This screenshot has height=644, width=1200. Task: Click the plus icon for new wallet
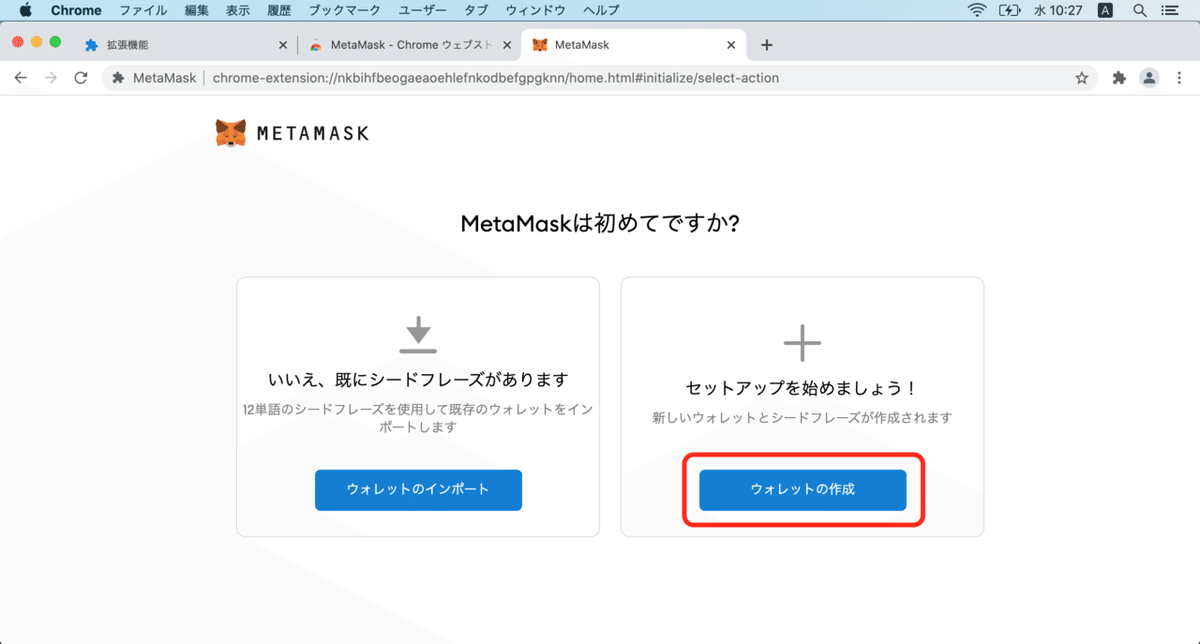pos(802,343)
